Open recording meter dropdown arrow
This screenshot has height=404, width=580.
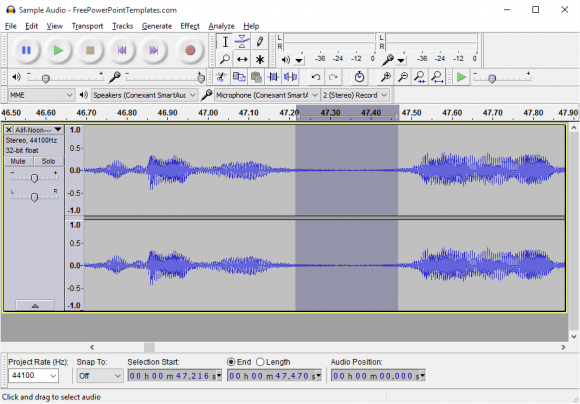click(x=401, y=60)
